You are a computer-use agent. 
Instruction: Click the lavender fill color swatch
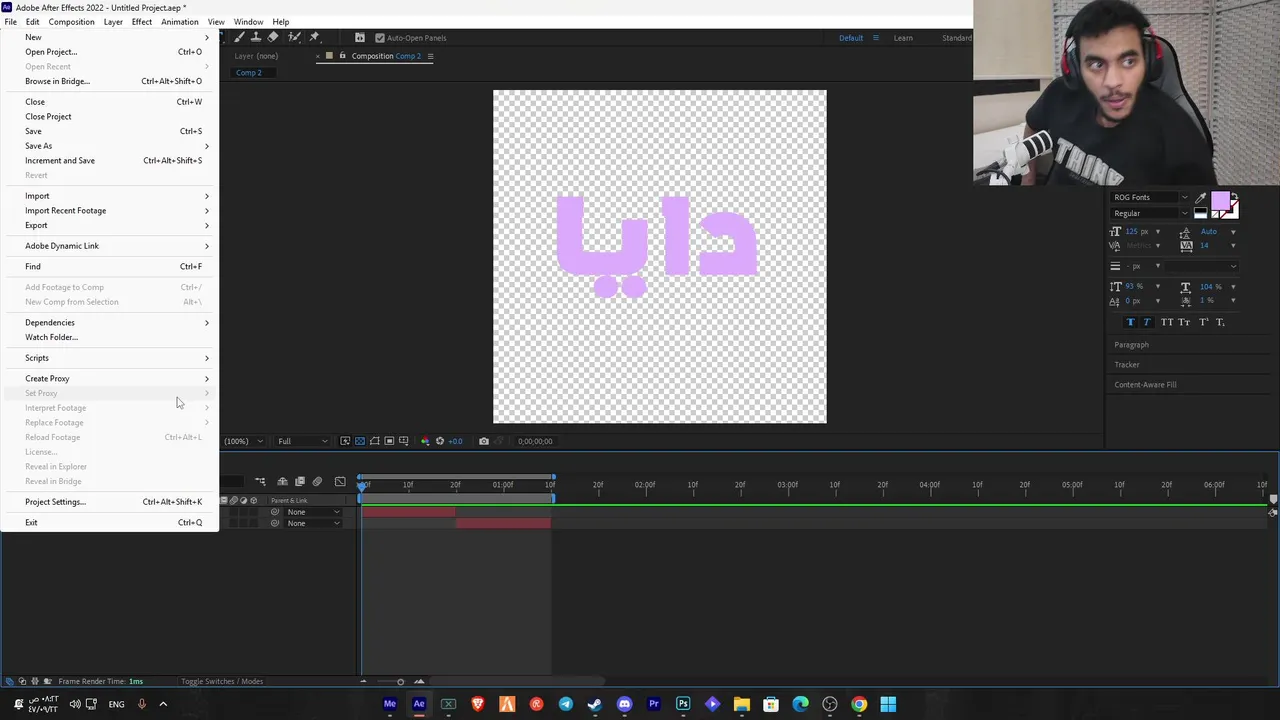click(1220, 203)
